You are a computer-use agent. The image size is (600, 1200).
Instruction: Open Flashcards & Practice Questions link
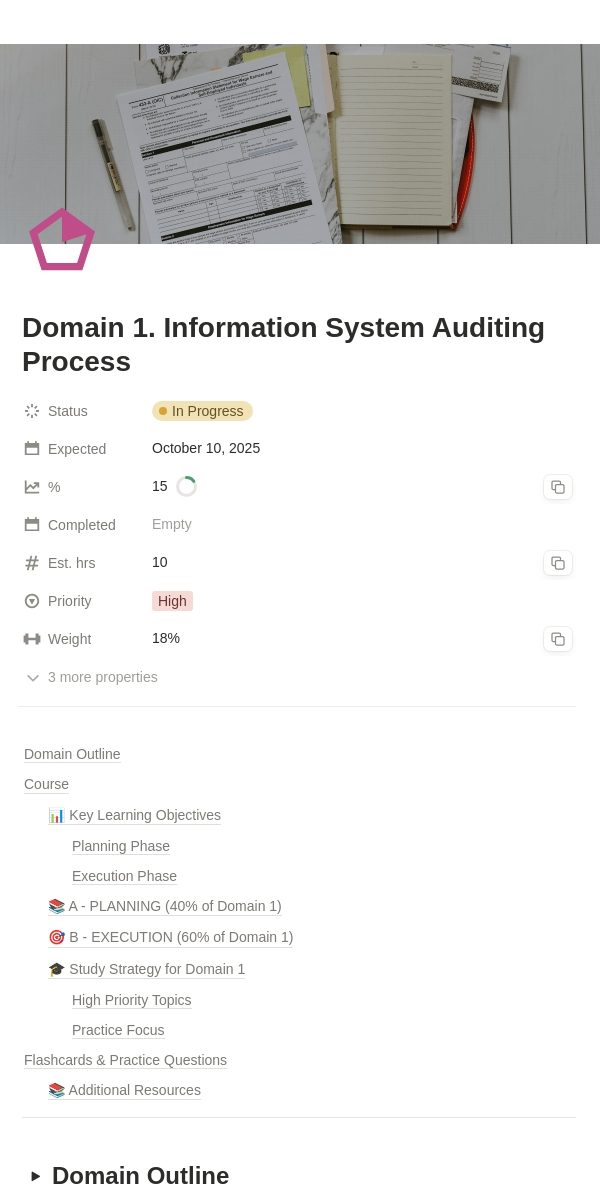click(x=125, y=1060)
